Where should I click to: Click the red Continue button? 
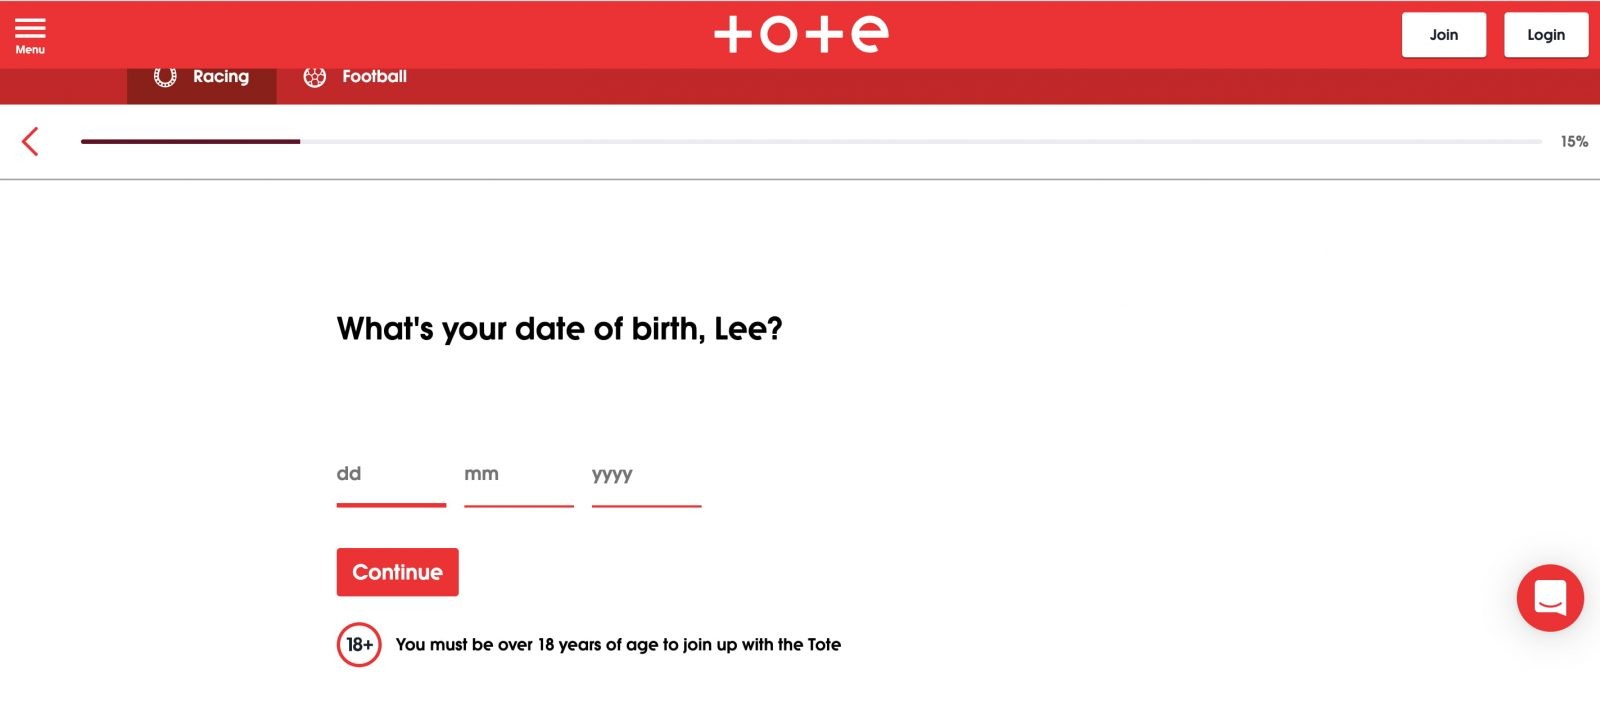tap(397, 572)
